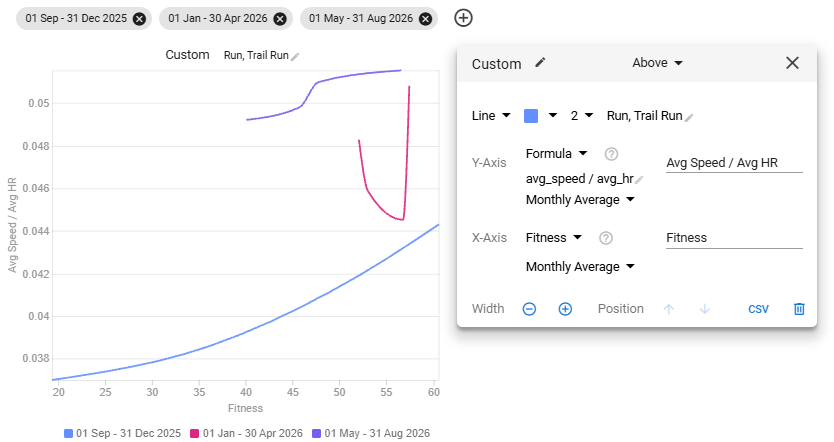Toggle the 01 Jan - 30 Apr 2026 legend series
The height and width of the screenshot is (442, 834).
(246, 433)
